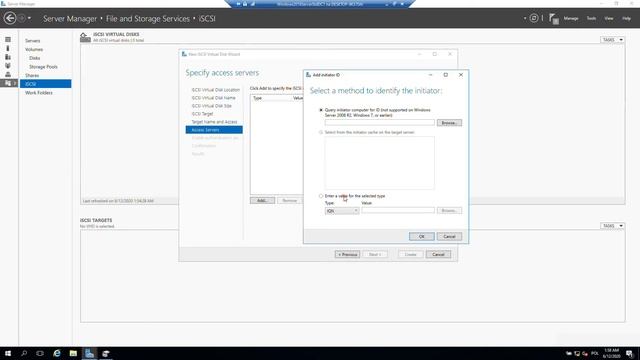640x360 pixels.
Task: Click the POL input language indicator
Action: (595, 353)
